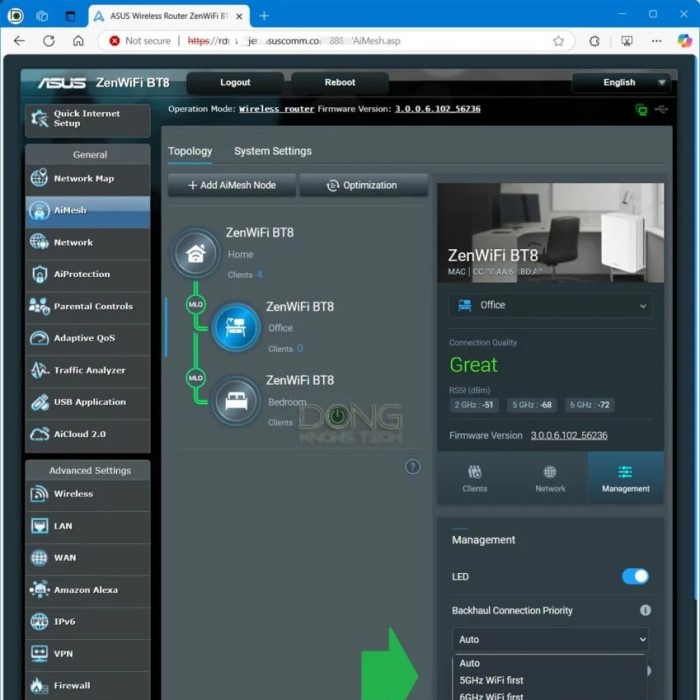Click Backhaul Connection Priority info icon

coord(645,610)
